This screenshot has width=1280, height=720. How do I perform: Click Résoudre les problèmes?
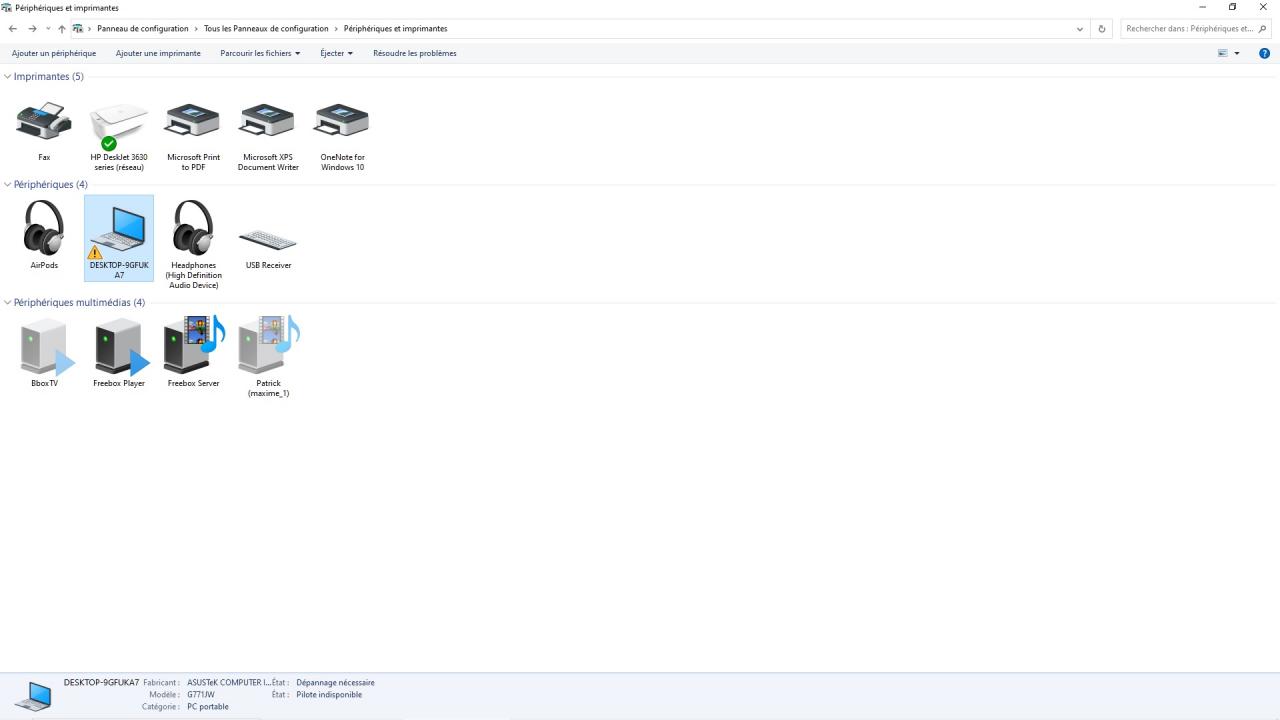[x=415, y=53]
